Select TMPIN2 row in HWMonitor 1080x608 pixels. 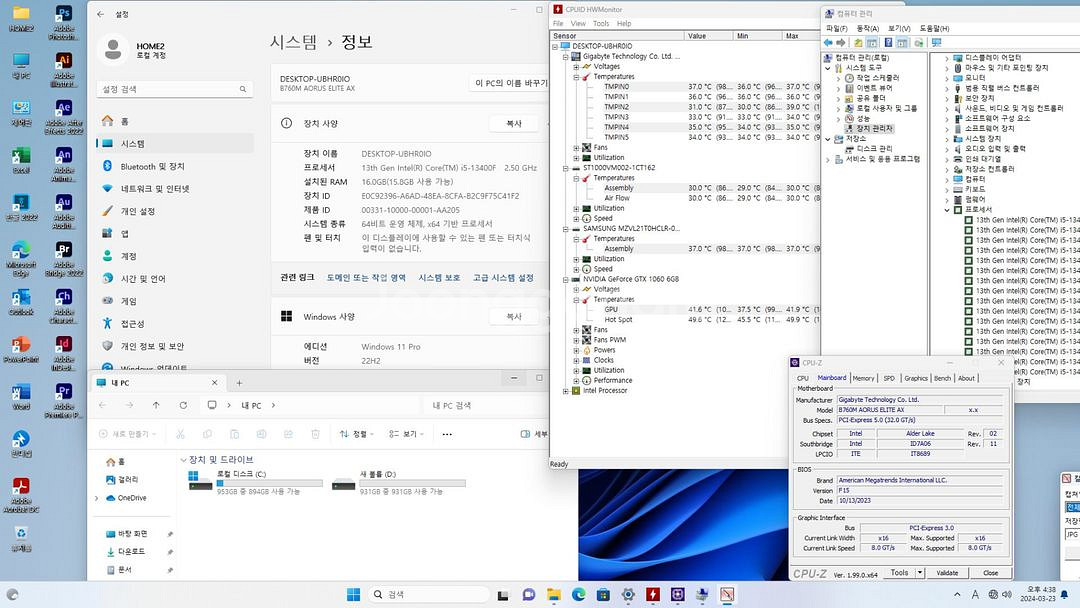(x=616, y=107)
